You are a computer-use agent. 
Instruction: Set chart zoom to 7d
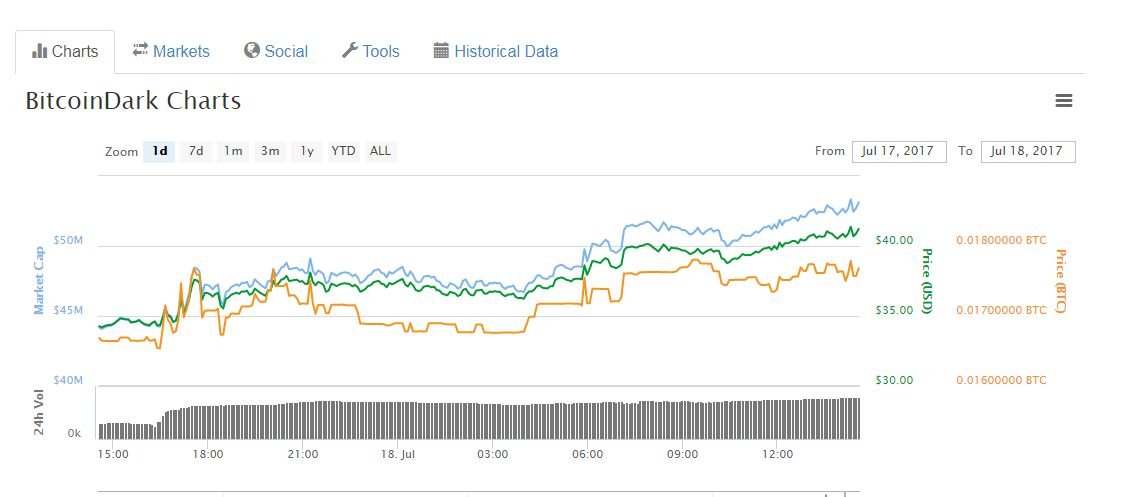point(196,151)
